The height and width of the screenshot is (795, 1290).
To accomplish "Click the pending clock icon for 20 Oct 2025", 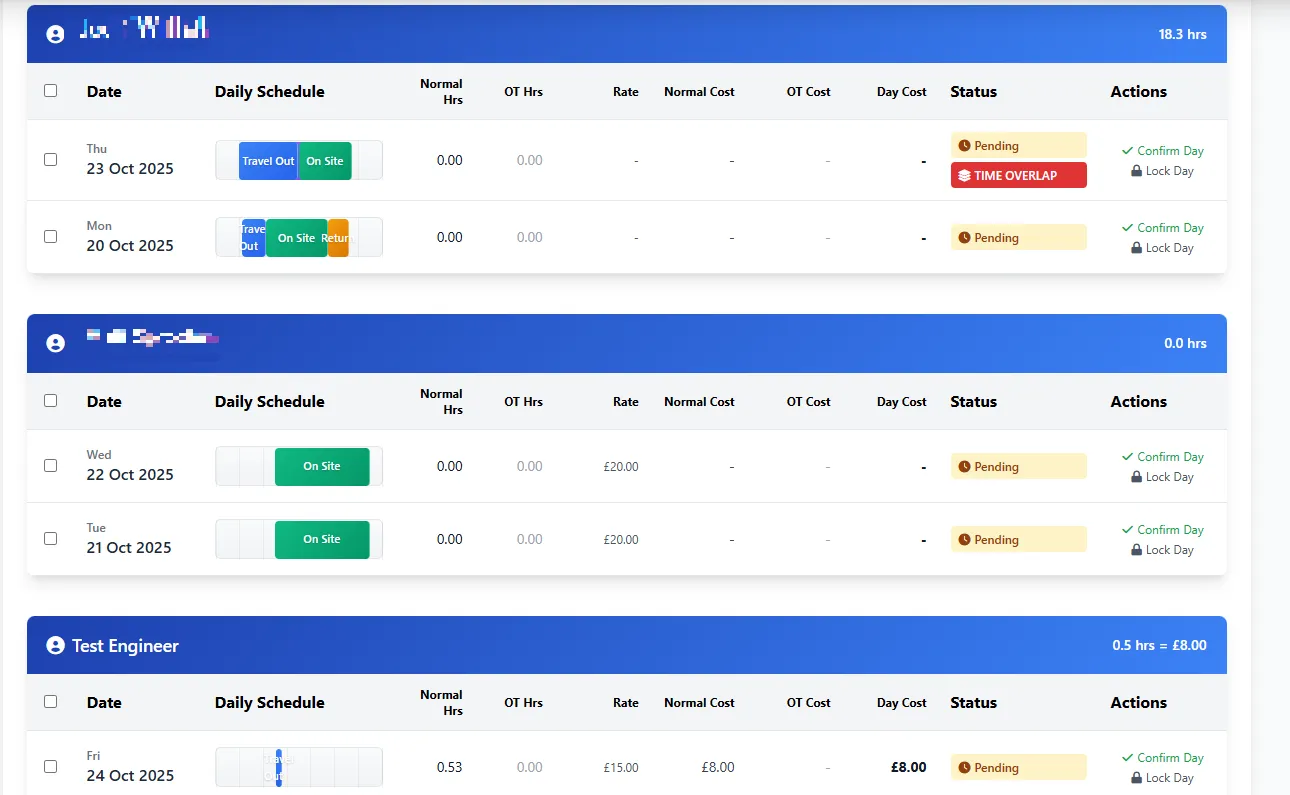I will [x=964, y=238].
